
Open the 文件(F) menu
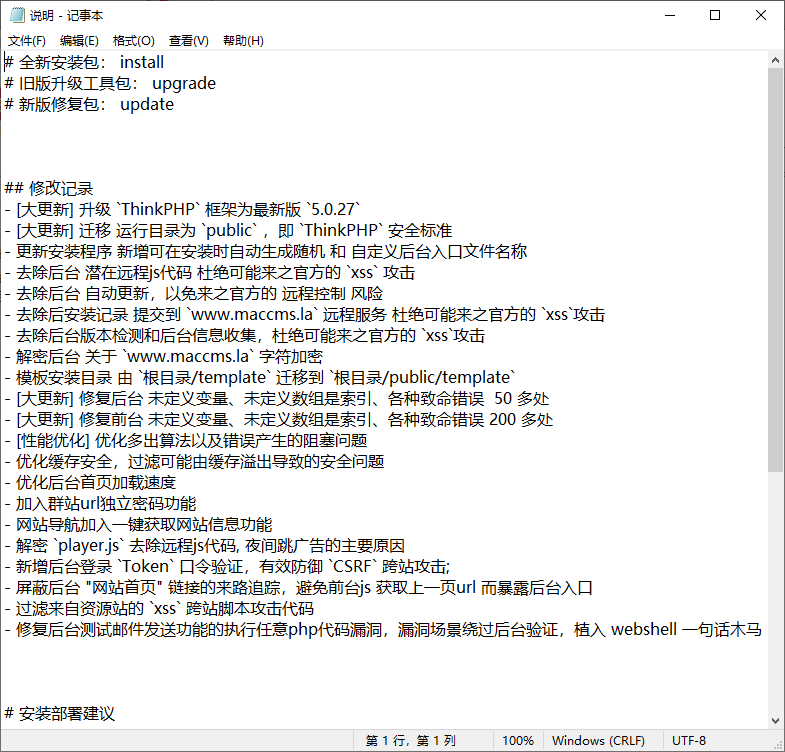27,41
